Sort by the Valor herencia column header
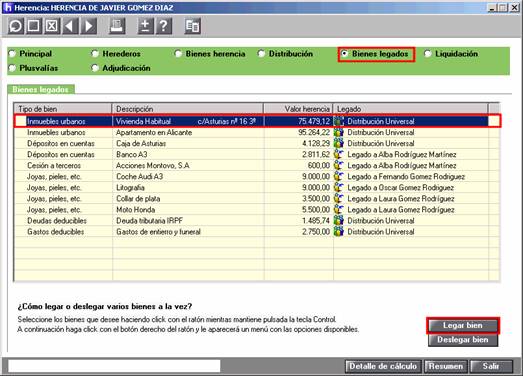 point(299,109)
